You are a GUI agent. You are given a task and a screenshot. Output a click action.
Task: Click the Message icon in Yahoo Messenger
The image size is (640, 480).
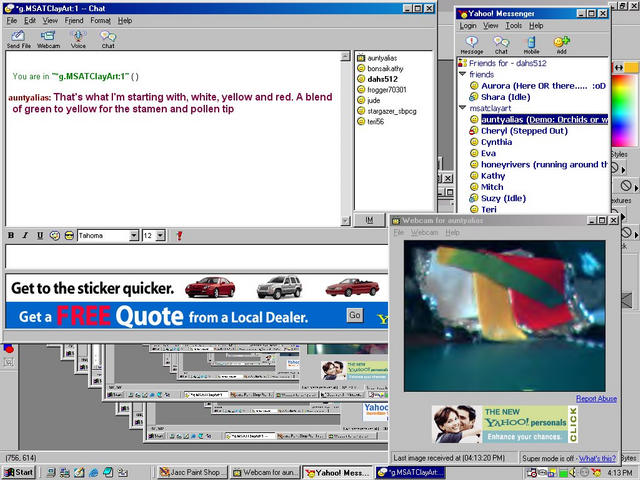(x=471, y=45)
